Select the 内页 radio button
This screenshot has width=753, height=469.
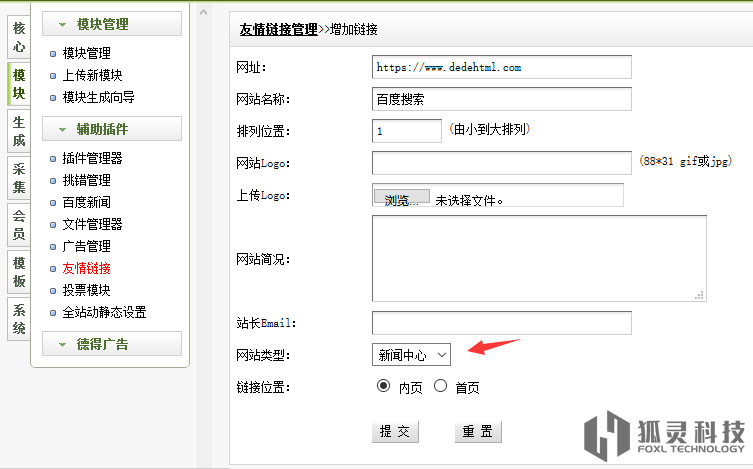[383, 386]
